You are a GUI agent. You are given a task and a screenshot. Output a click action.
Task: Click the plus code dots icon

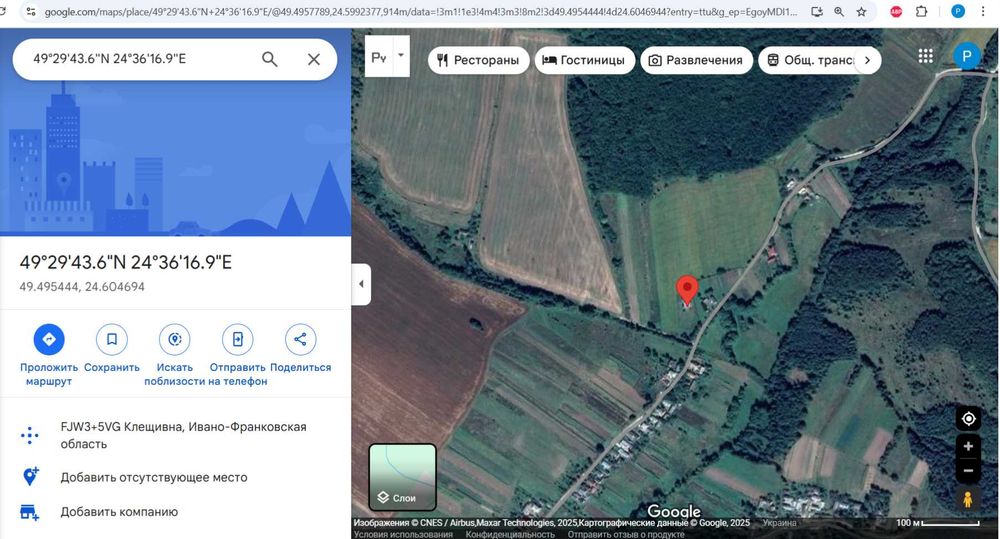(x=30, y=436)
